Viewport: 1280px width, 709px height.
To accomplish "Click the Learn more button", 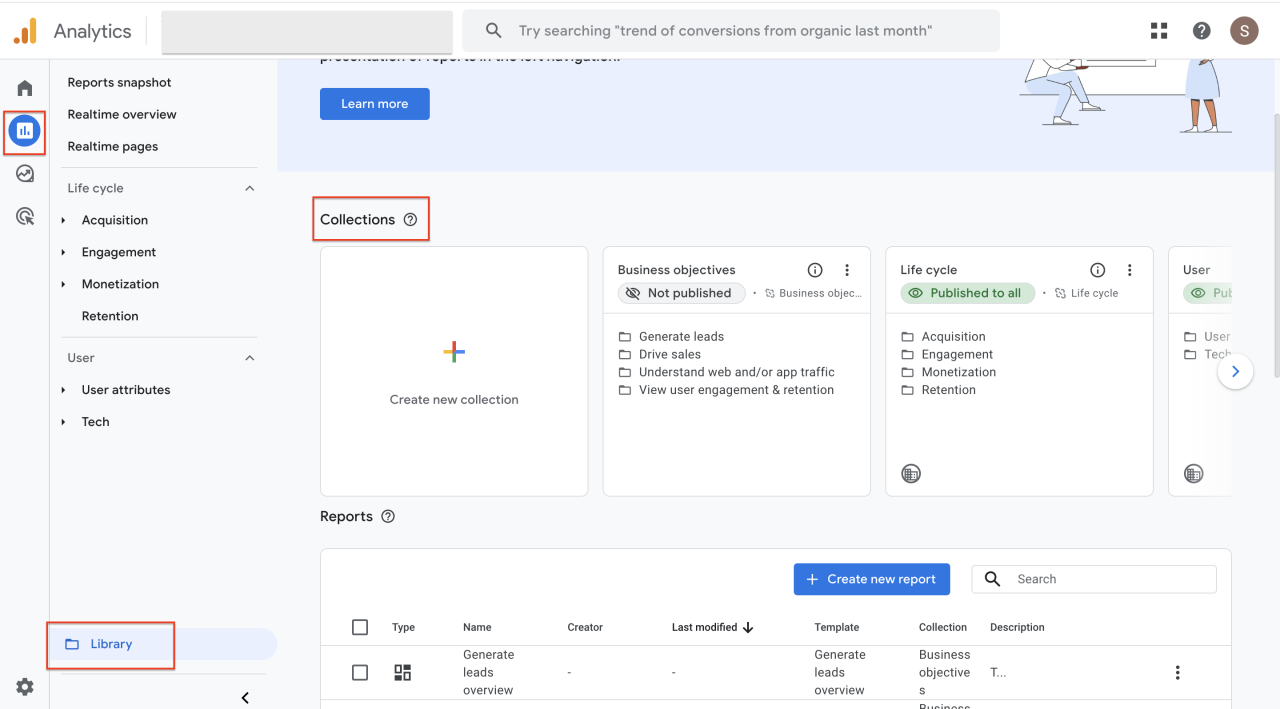I will pyautogui.click(x=374, y=104).
